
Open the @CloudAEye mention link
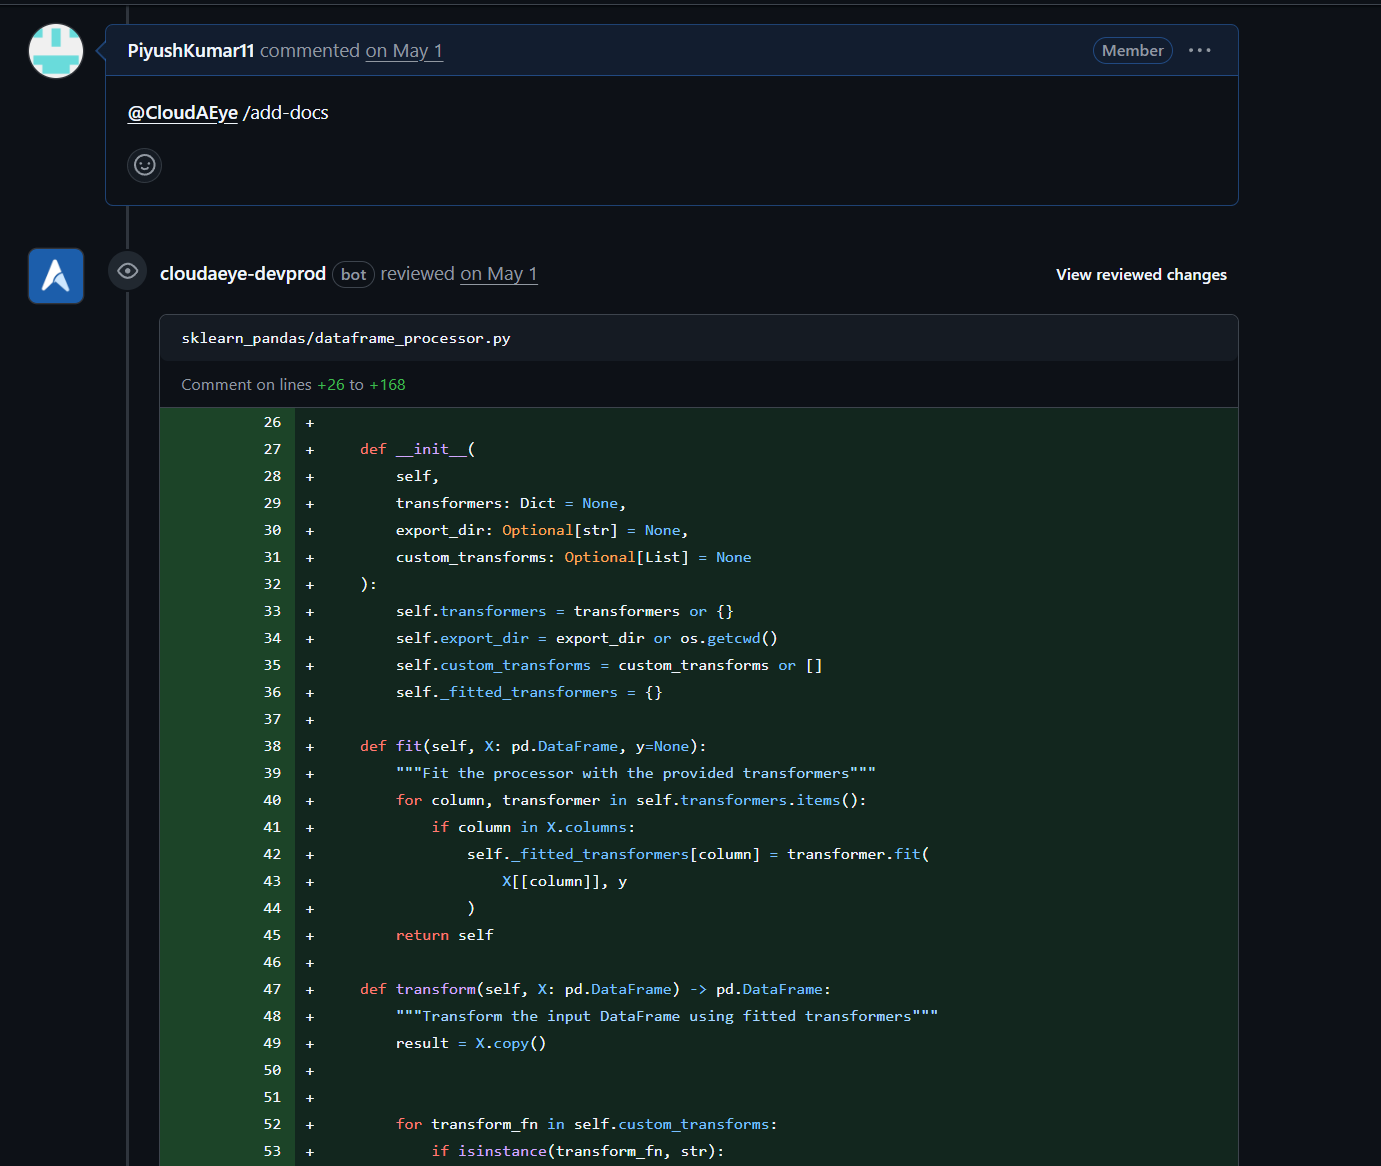[x=182, y=112]
